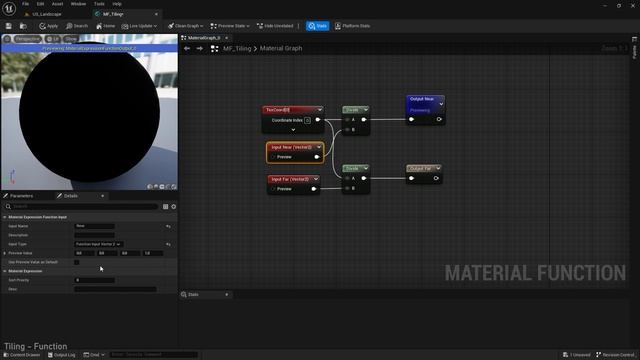
Task: Click the Input Name text field
Action: pos(95,226)
